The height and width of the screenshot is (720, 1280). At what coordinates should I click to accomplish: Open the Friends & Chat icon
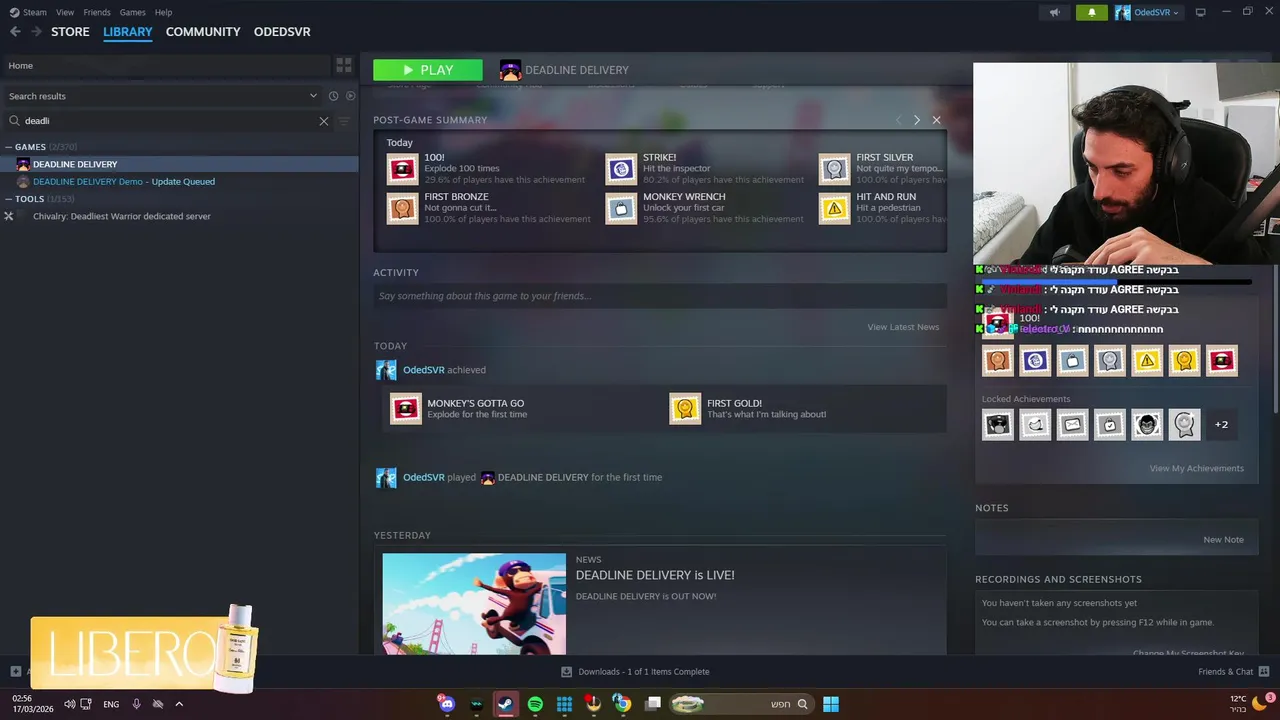pyautogui.click(x=1264, y=672)
